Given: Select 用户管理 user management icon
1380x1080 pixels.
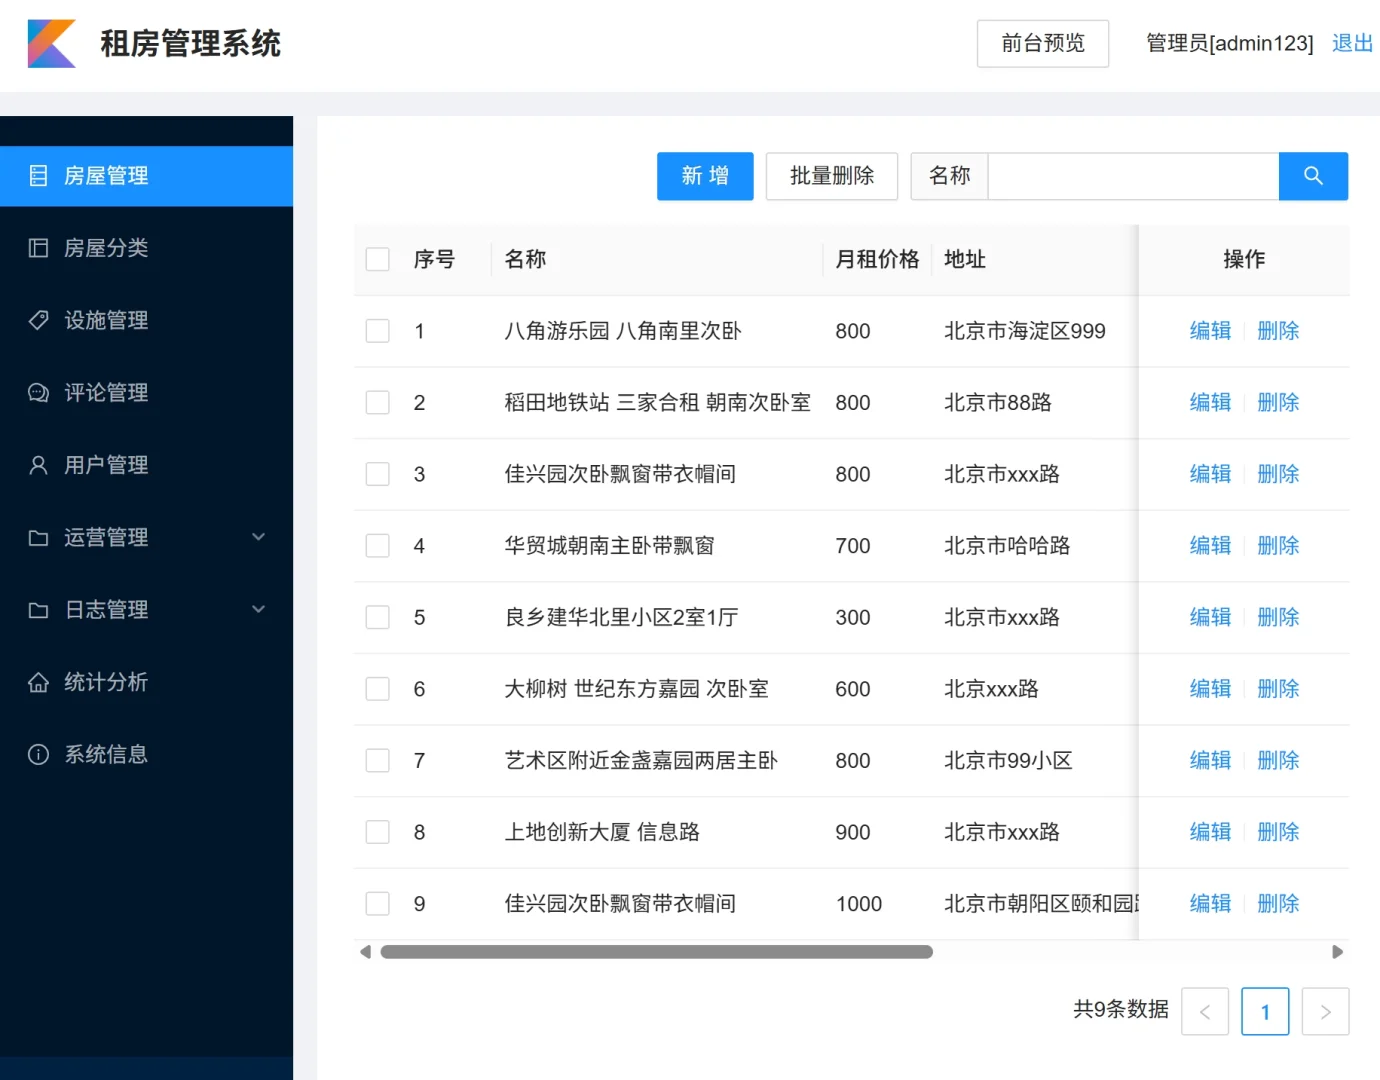Looking at the screenshot, I should point(38,464).
